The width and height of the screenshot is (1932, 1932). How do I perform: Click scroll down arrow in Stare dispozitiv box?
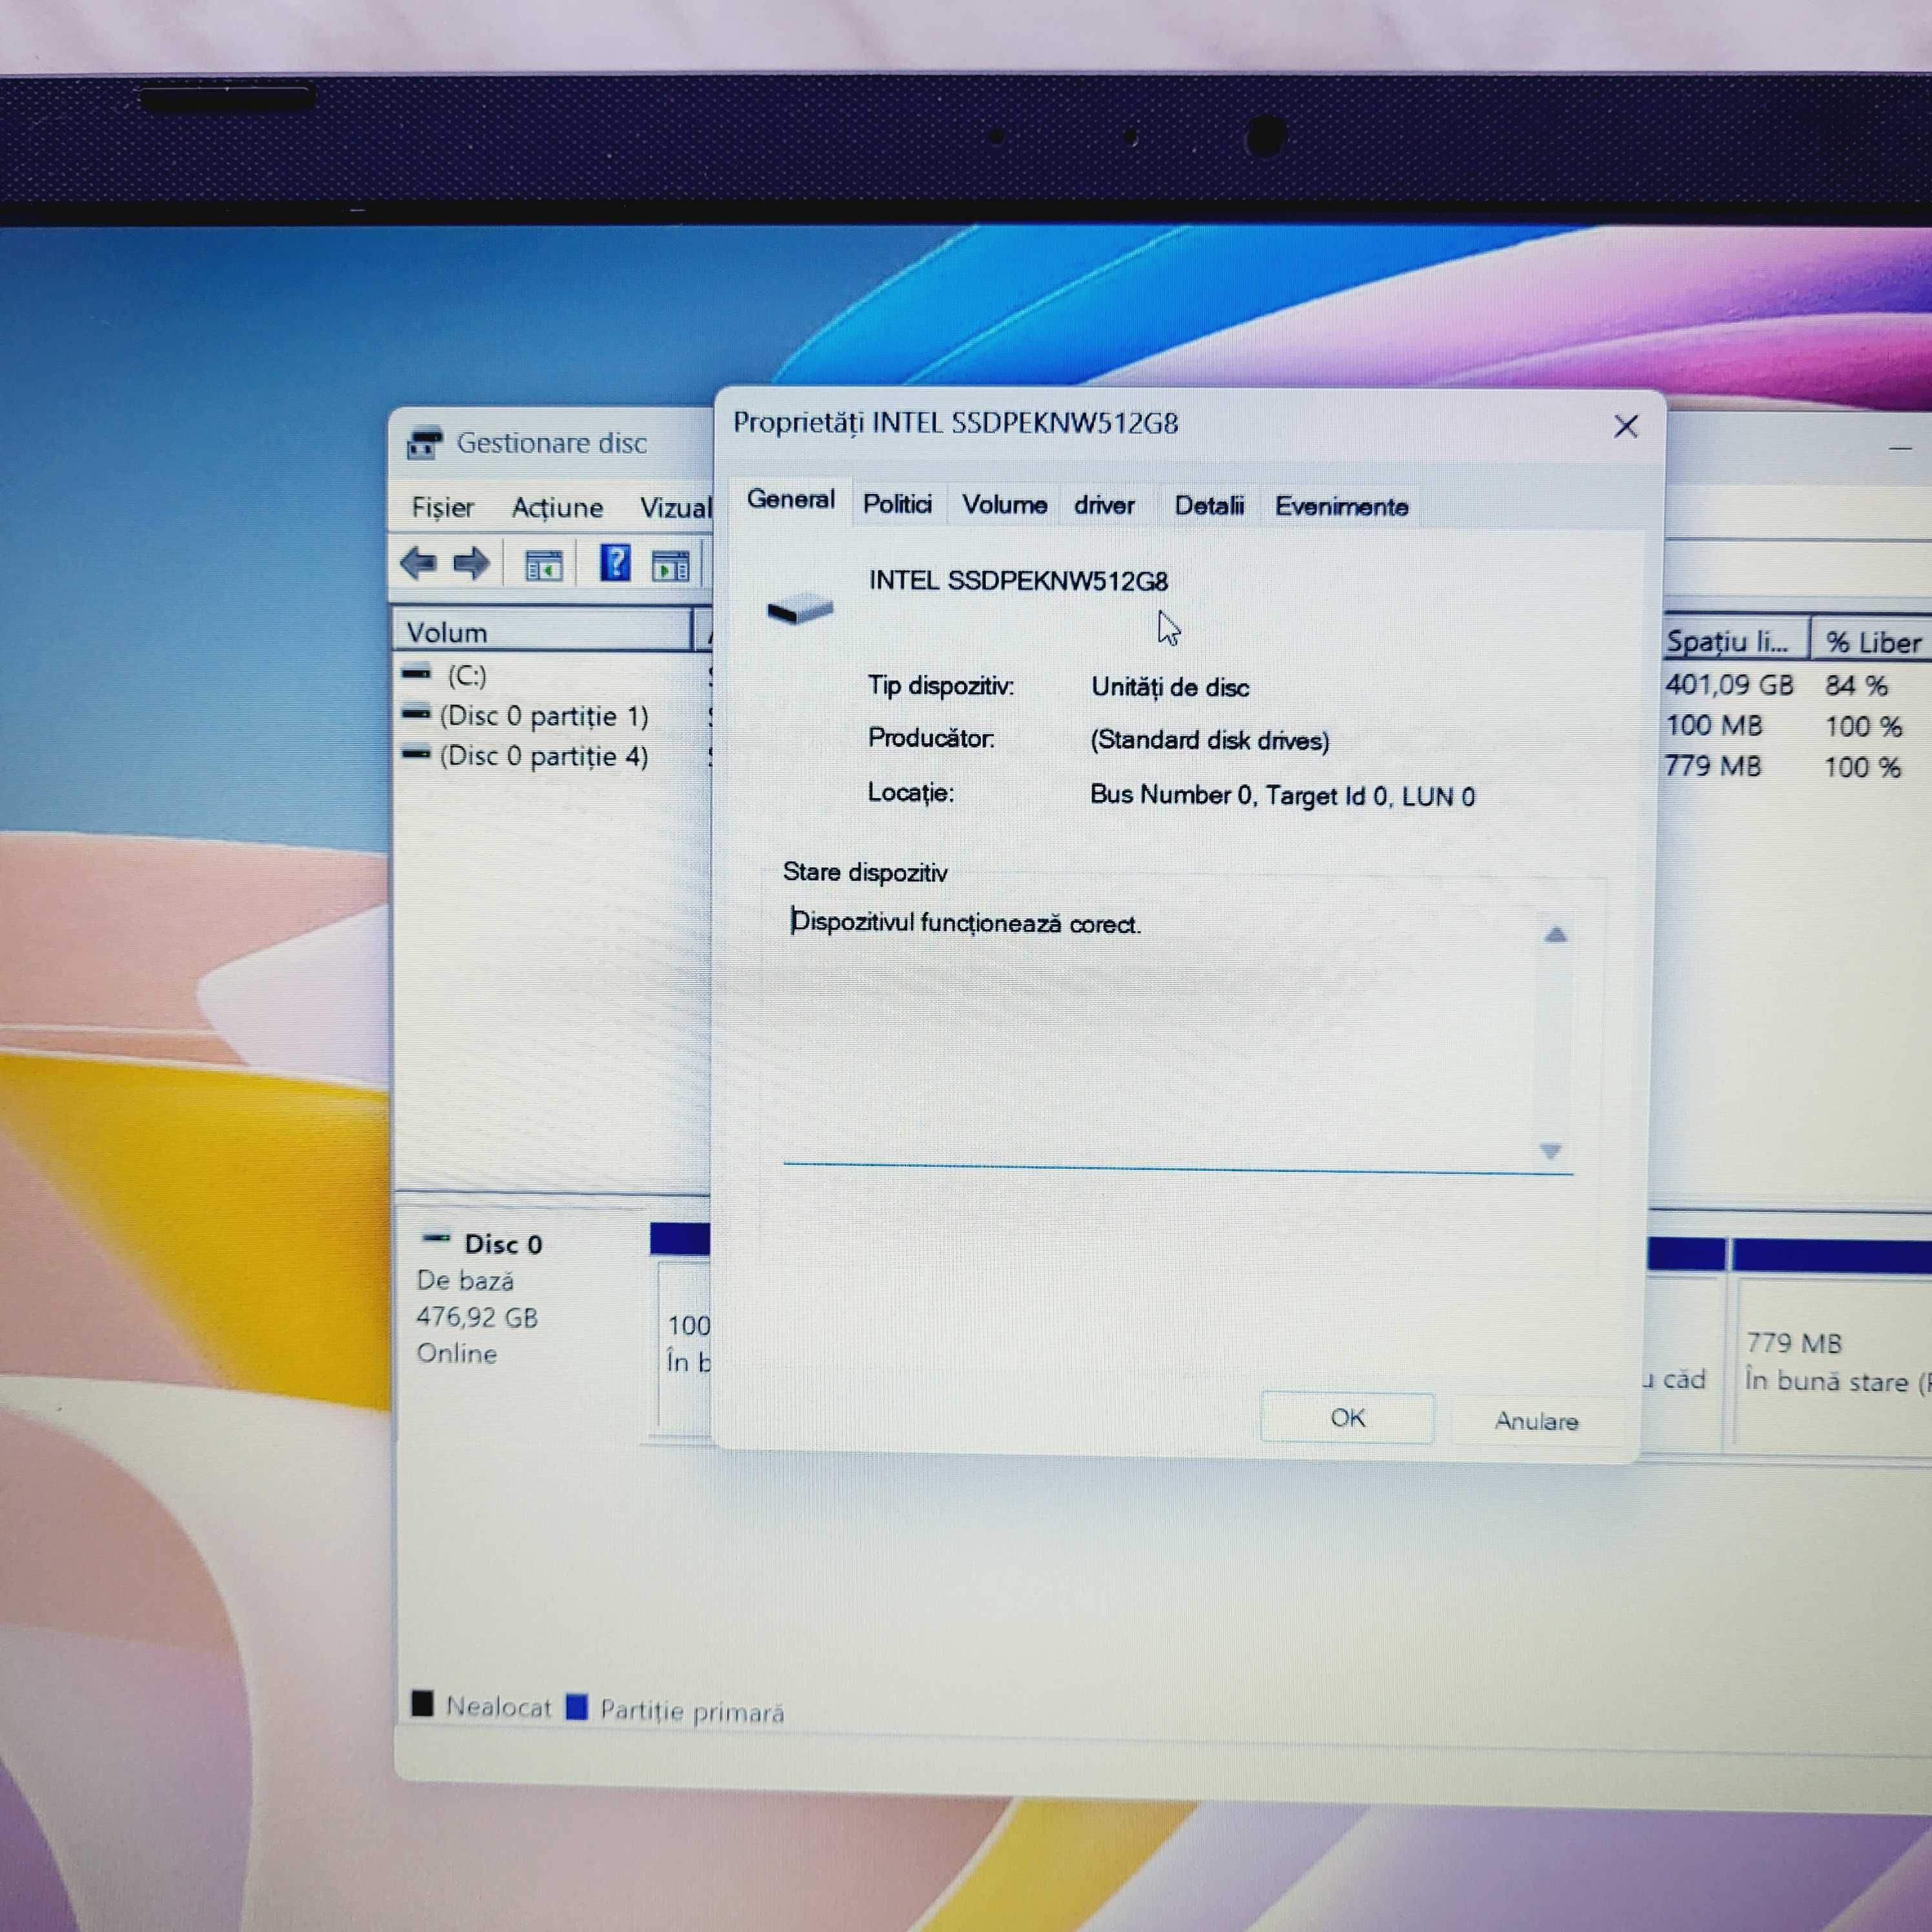click(x=1551, y=1151)
